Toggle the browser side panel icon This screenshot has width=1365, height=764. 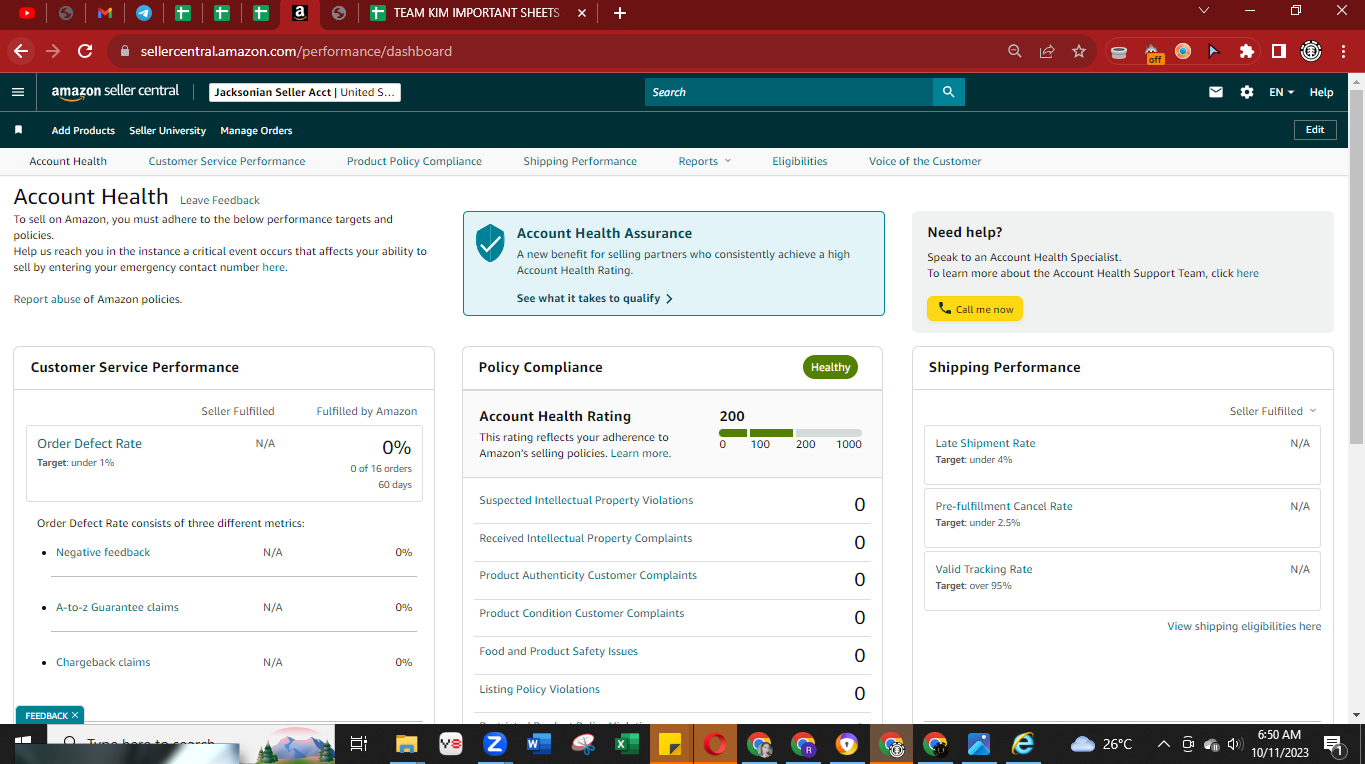click(x=1278, y=51)
